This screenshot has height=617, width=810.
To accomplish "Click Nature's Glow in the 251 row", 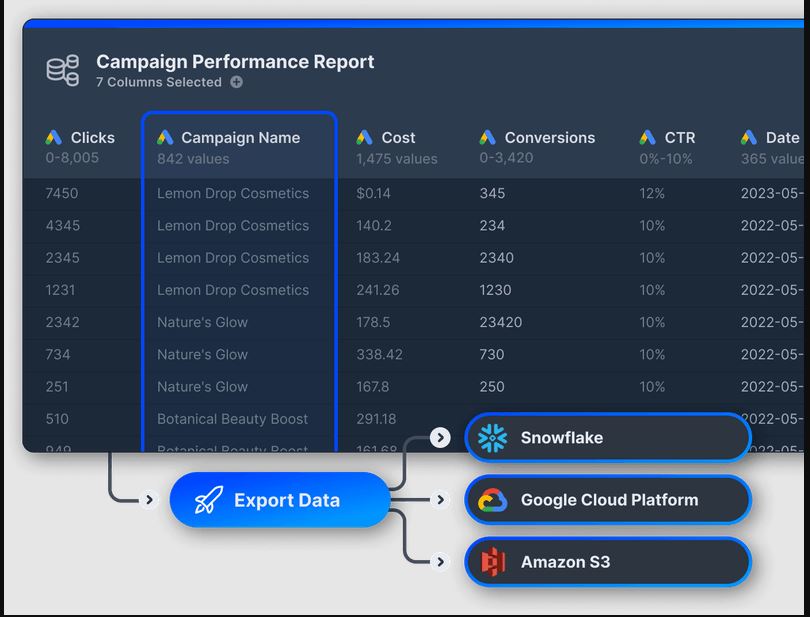I will [202, 387].
